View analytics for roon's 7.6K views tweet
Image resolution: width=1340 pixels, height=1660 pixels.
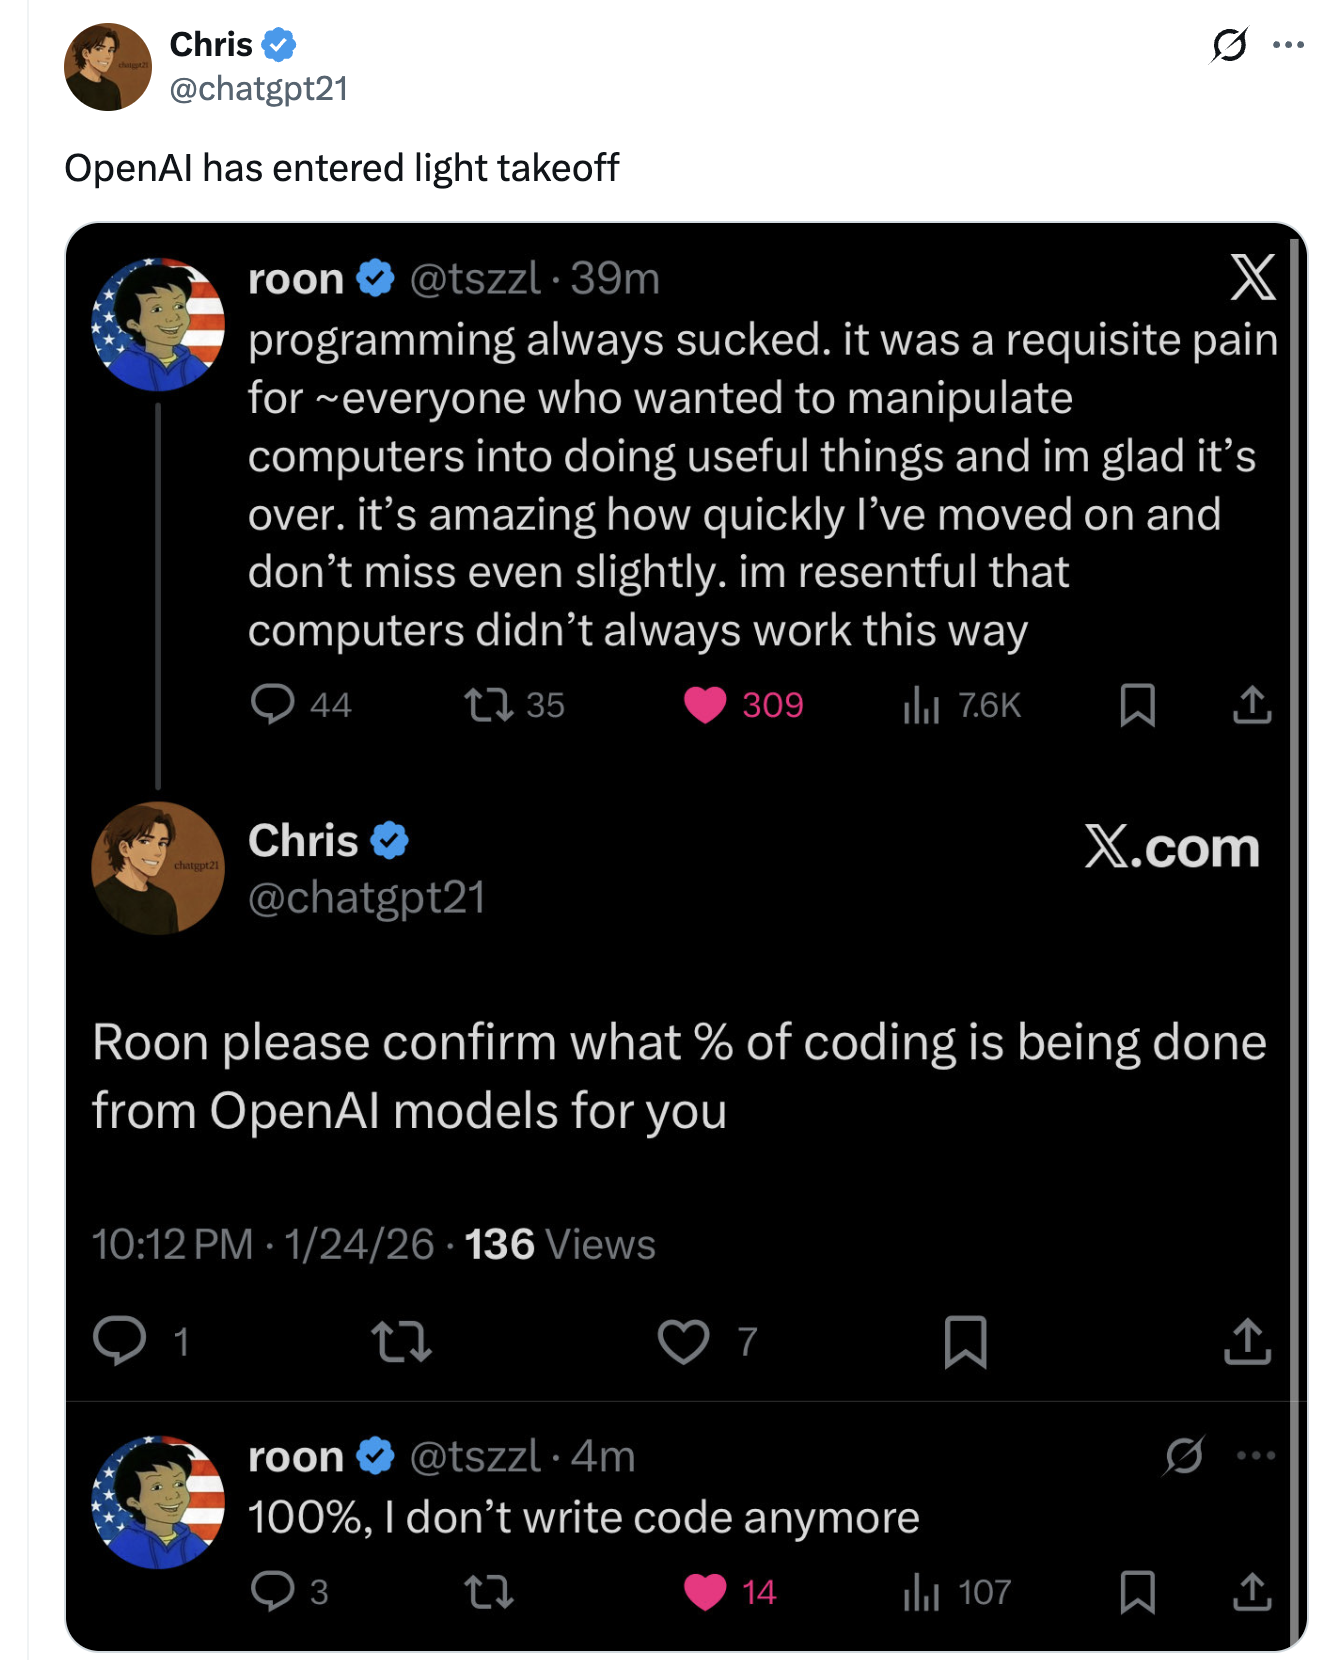pos(921,705)
